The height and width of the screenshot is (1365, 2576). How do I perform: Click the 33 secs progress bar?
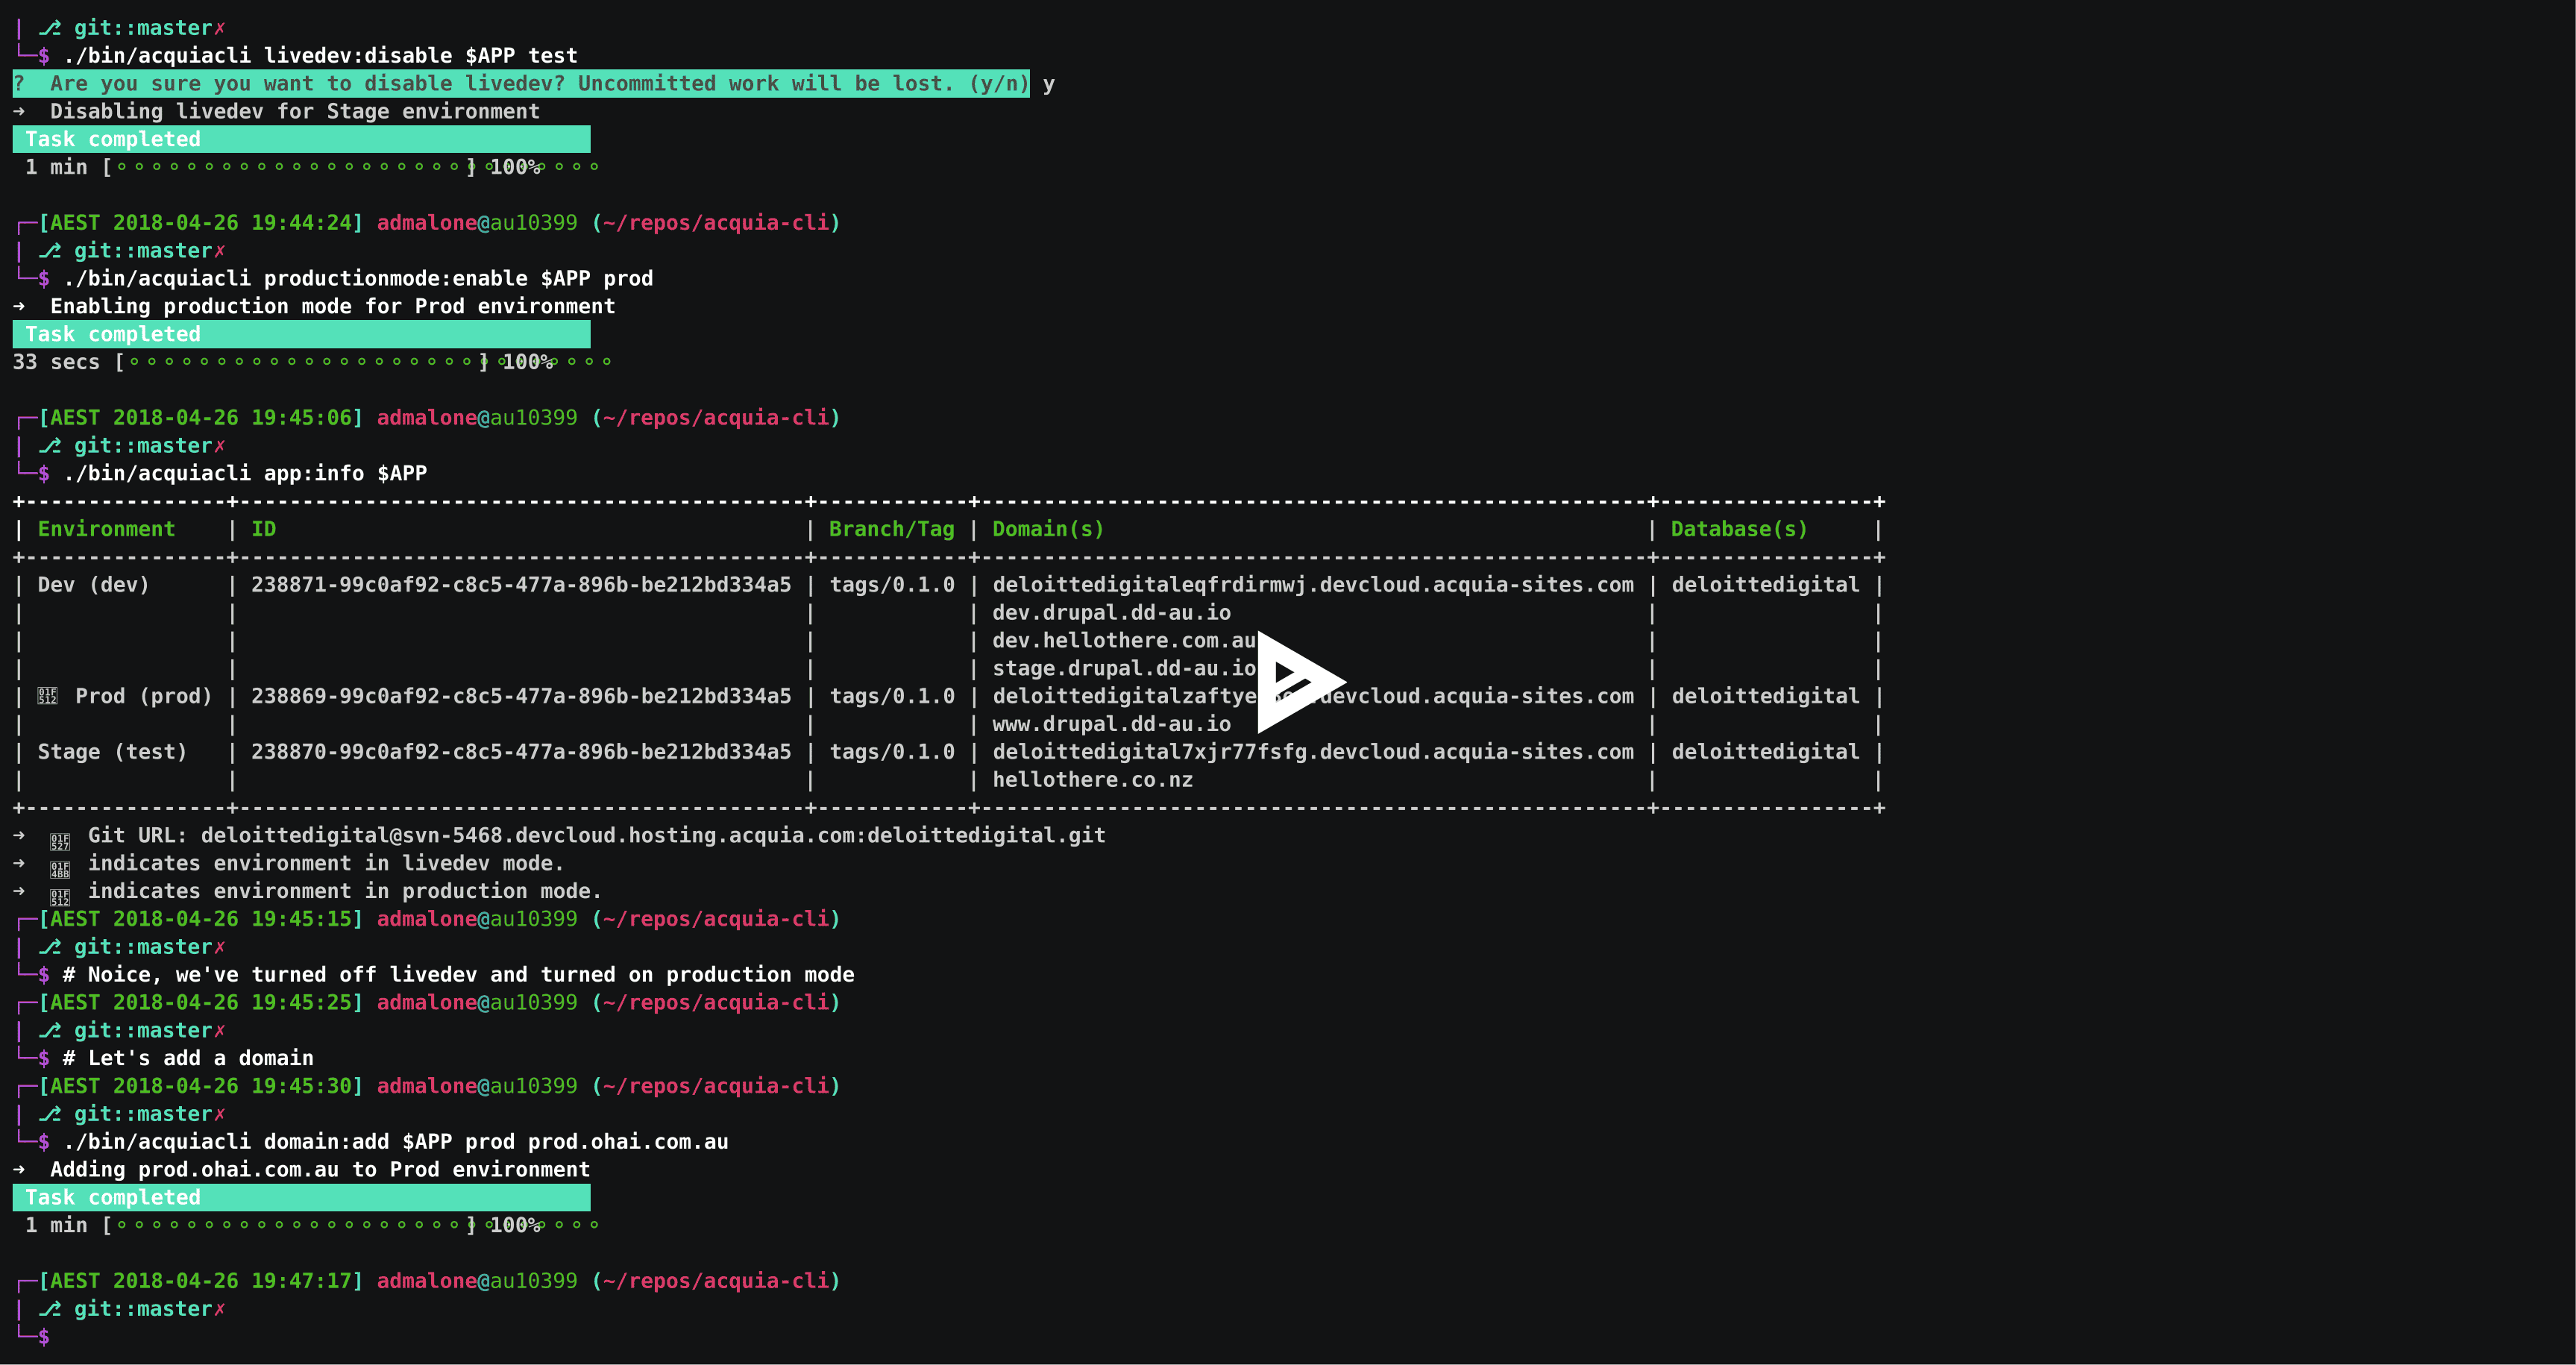click(312, 362)
